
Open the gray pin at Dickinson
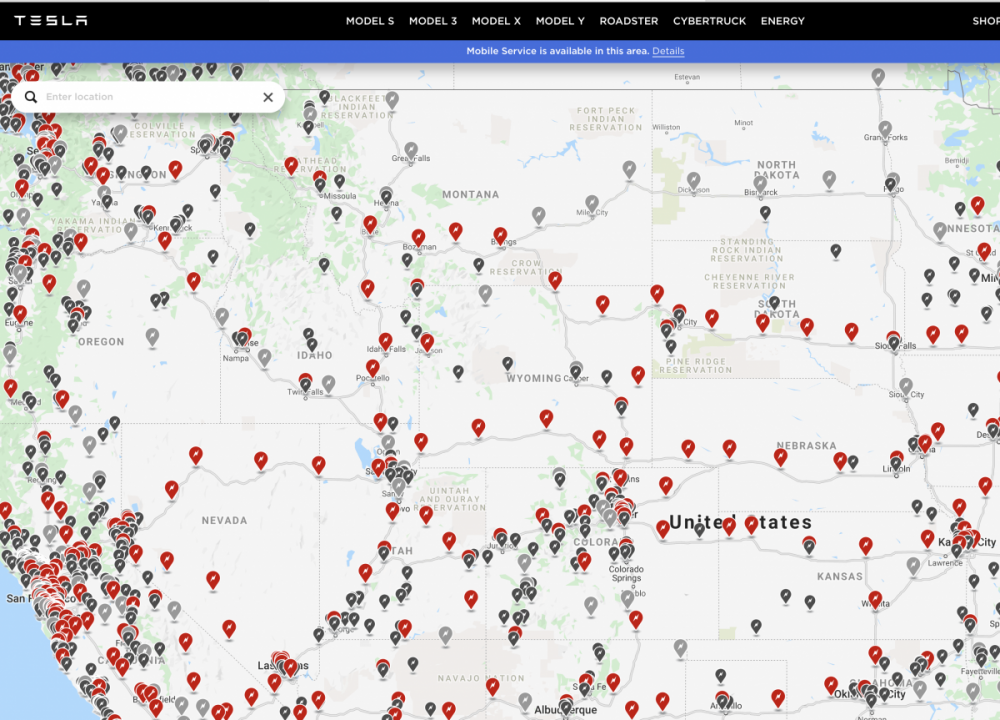point(693,180)
